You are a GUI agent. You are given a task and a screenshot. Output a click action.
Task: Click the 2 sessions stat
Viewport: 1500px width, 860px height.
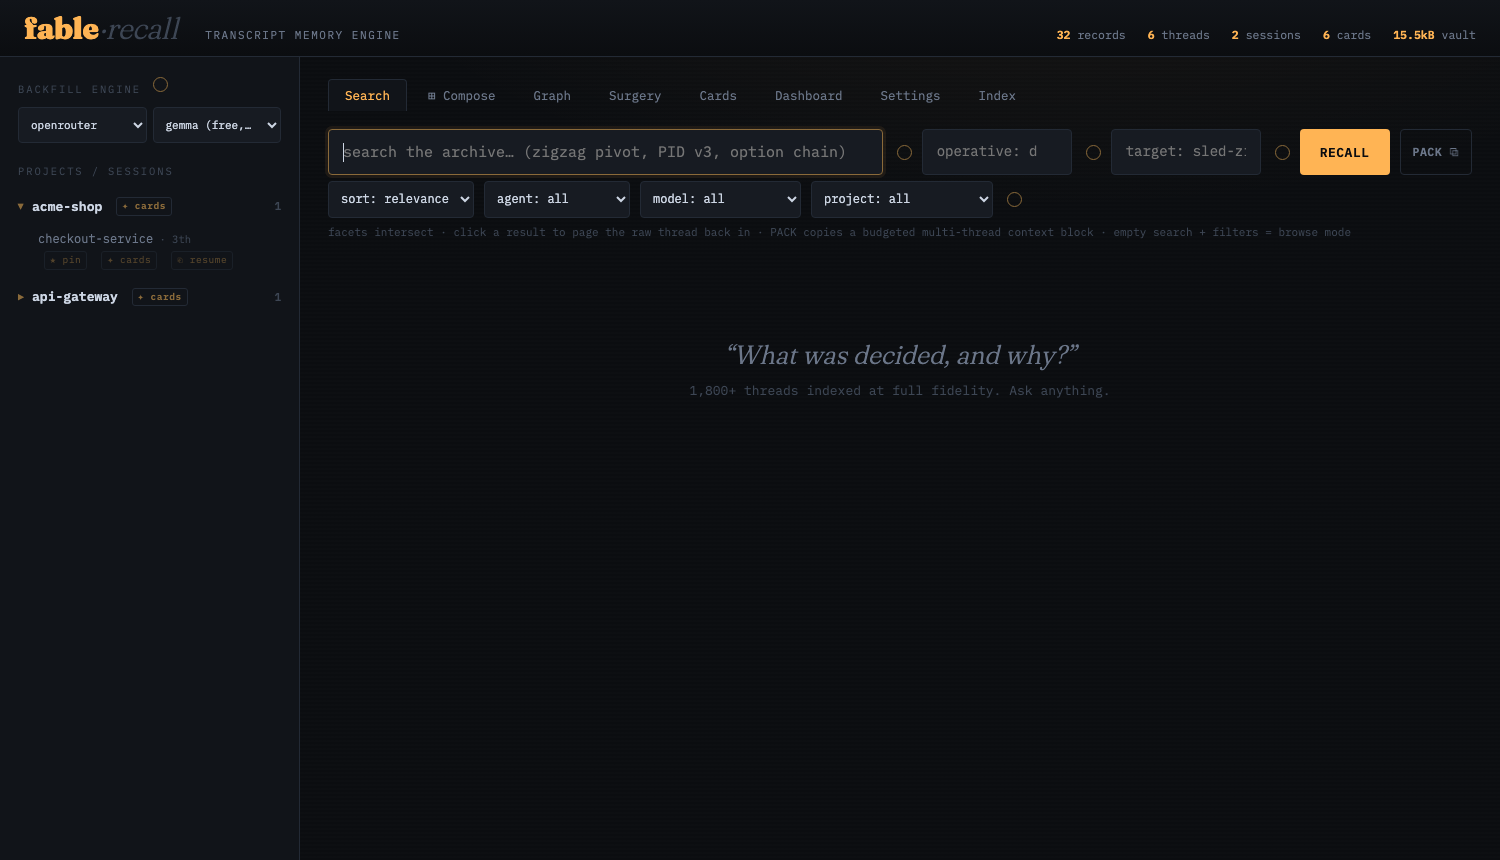[x=1266, y=35]
